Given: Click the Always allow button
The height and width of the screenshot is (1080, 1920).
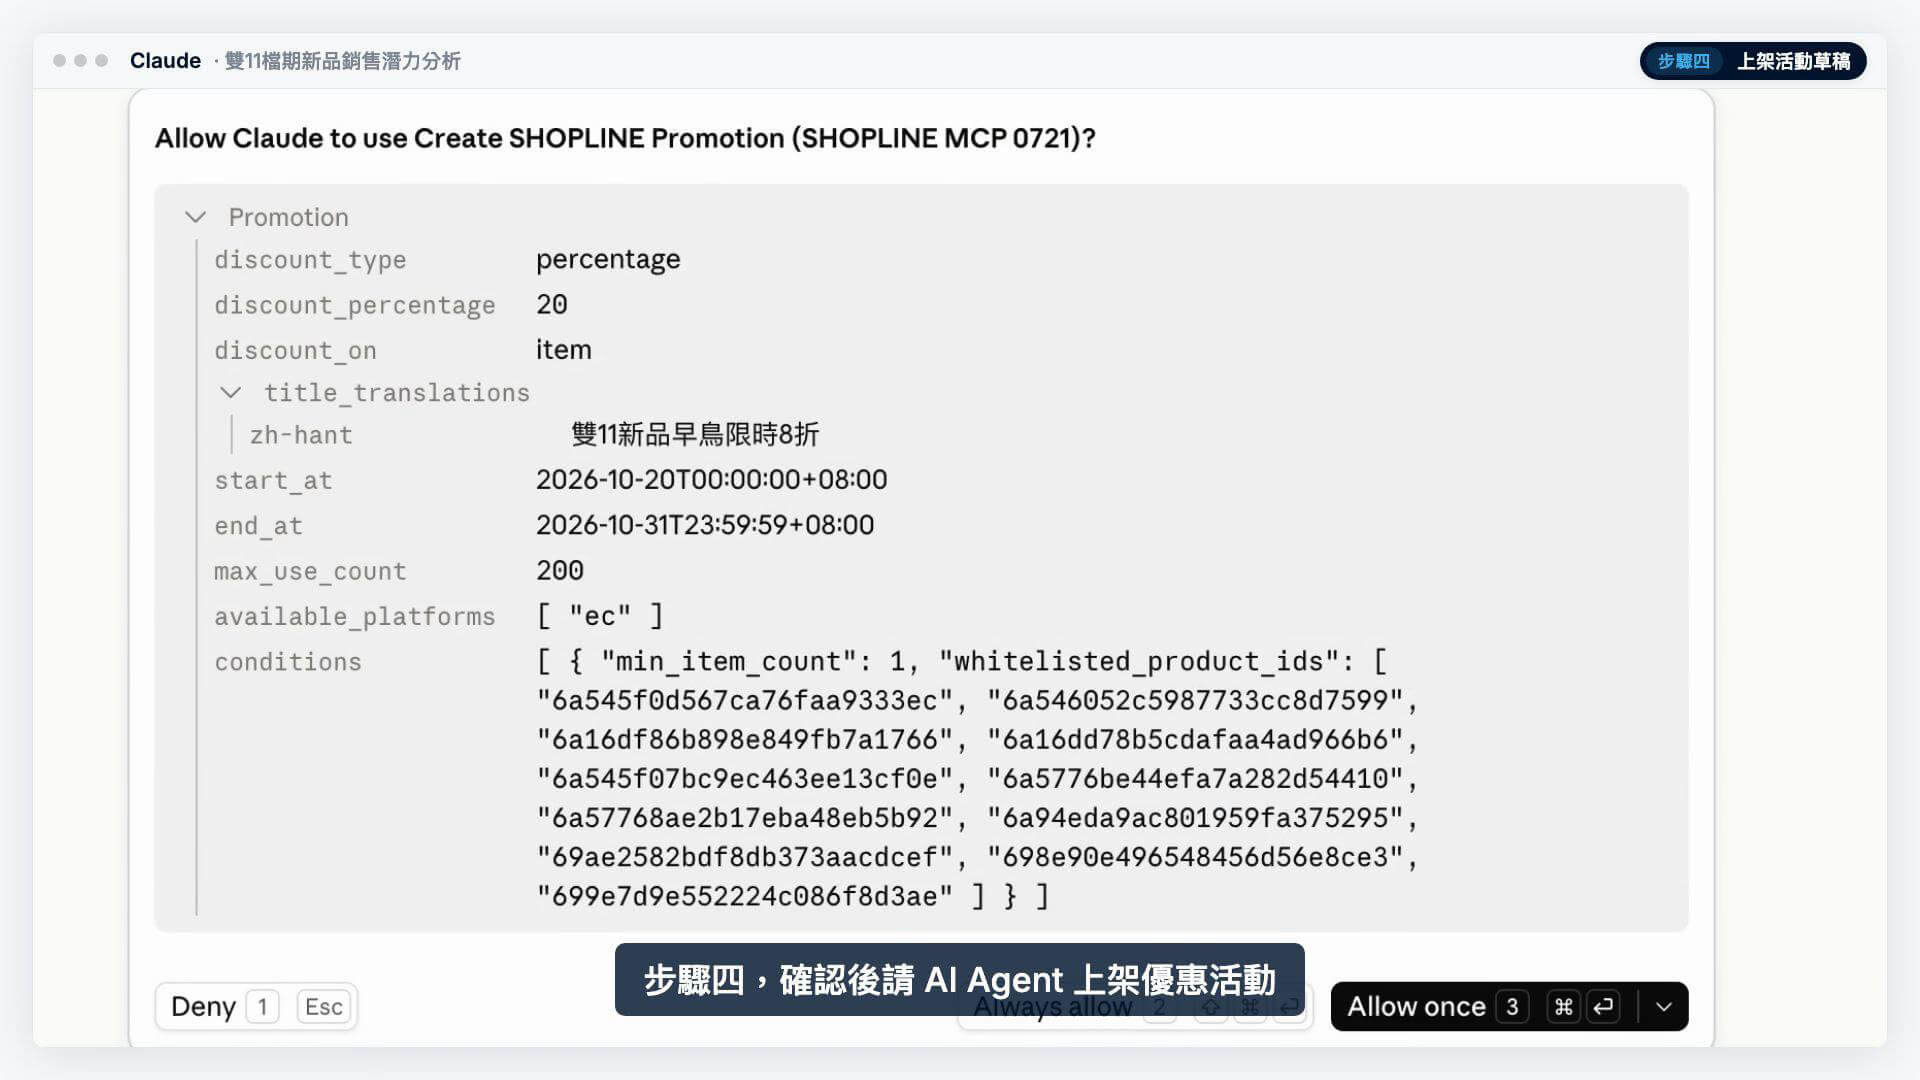Looking at the screenshot, I should click(1135, 1008).
